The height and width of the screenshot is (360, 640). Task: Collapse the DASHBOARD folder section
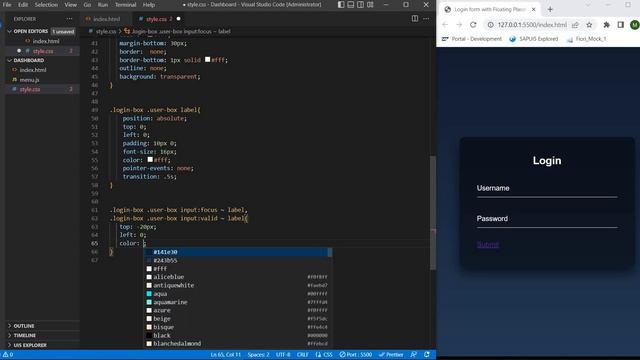point(41,60)
